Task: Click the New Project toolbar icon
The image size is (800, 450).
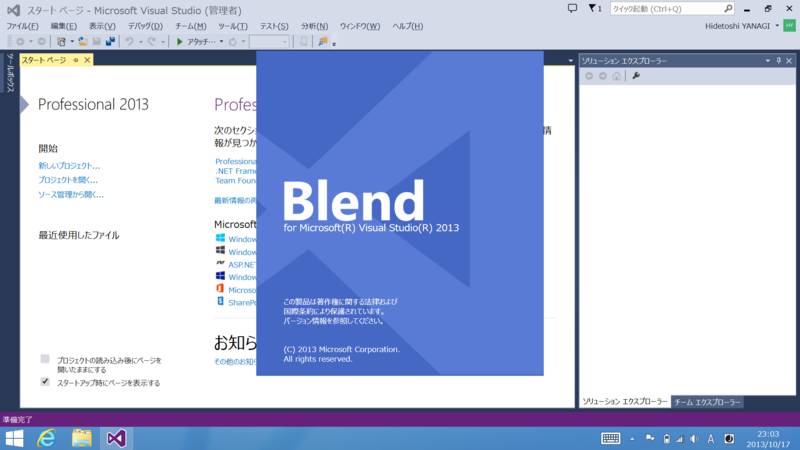Action: (x=61, y=42)
